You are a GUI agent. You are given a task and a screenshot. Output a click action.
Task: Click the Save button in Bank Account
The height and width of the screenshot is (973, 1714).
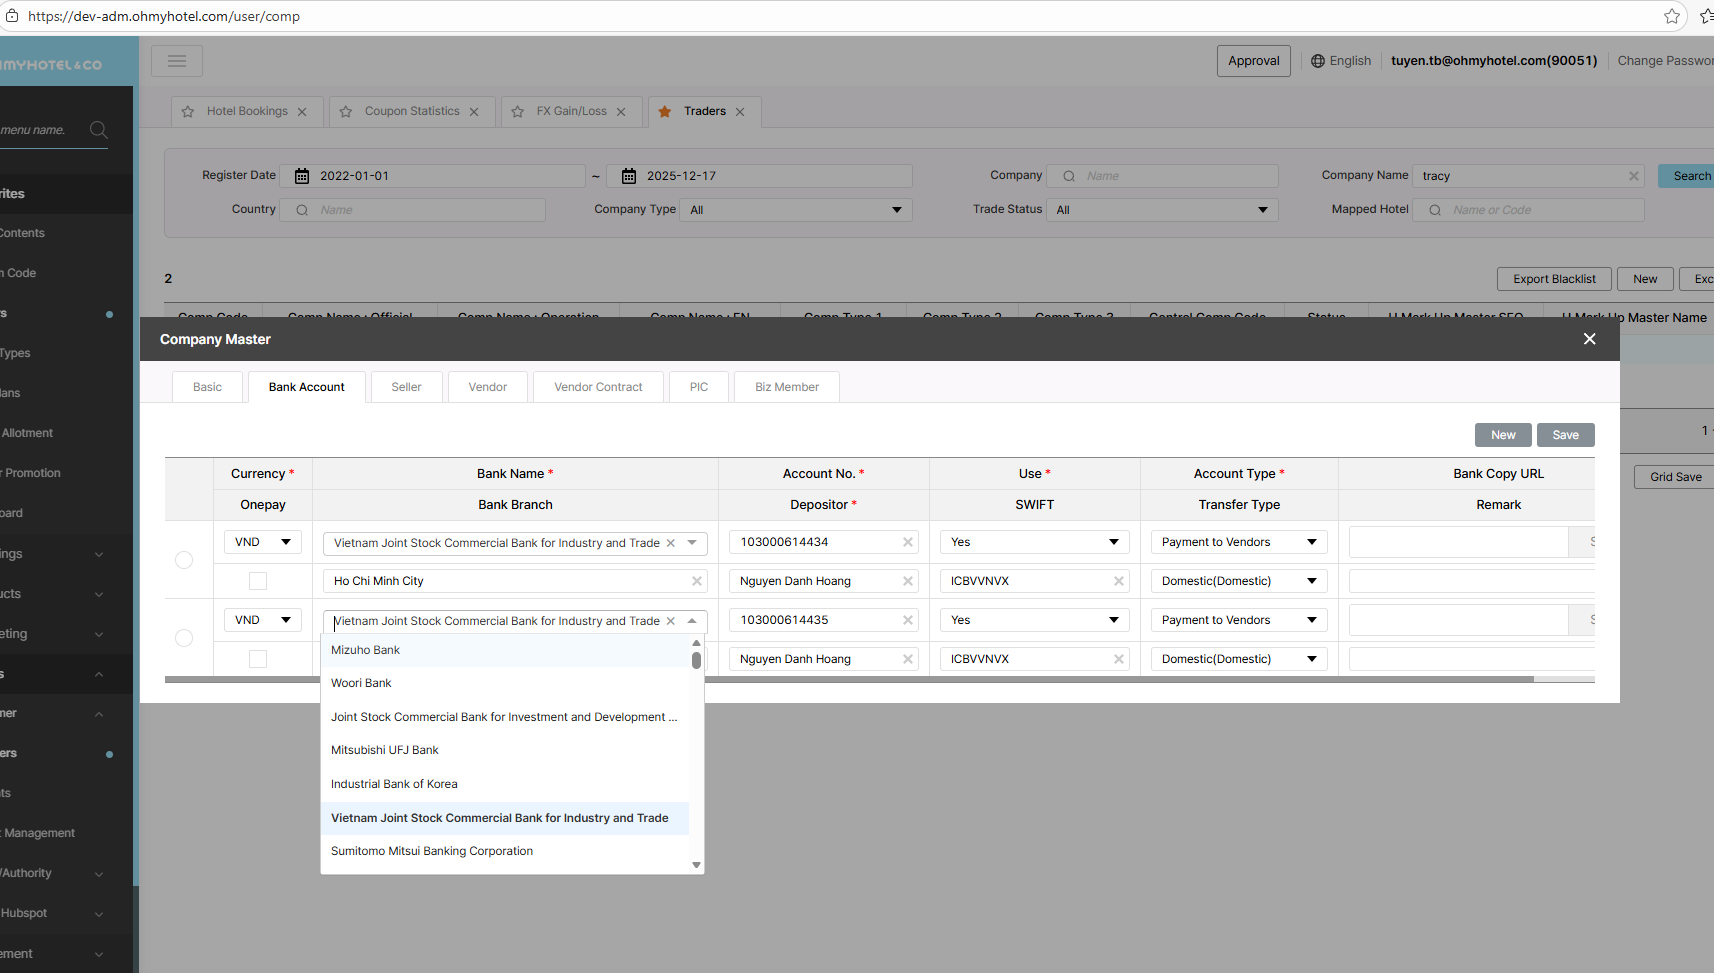click(x=1565, y=435)
